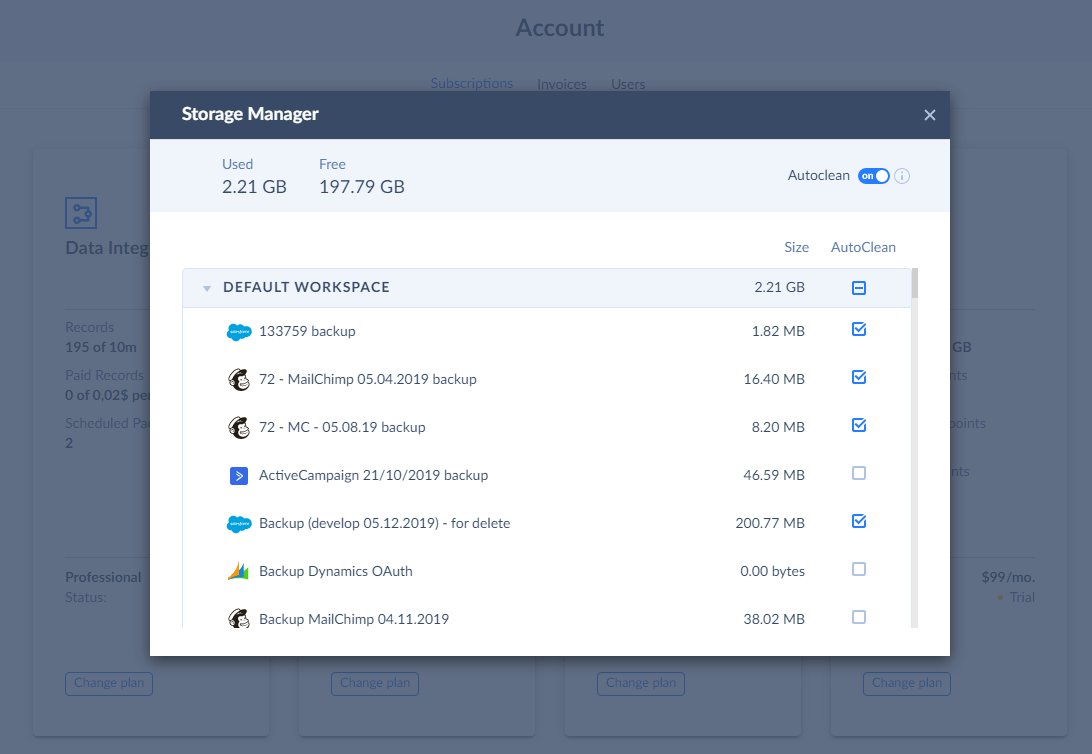The height and width of the screenshot is (754, 1092).
Task: Select Backup Dynamics OAuth name
Action: point(336,572)
